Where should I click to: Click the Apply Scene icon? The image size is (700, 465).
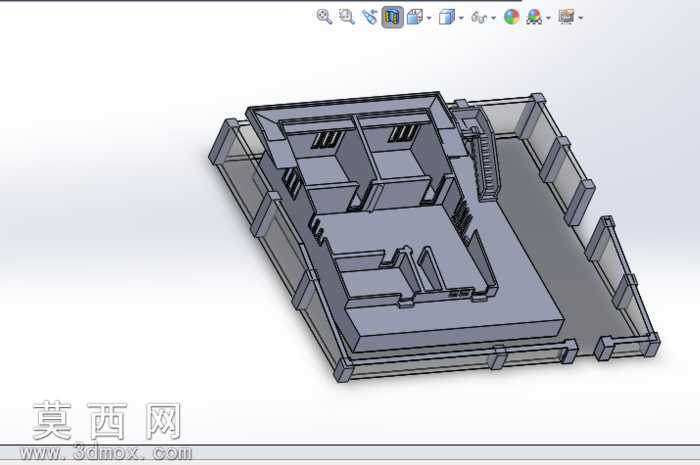534,17
